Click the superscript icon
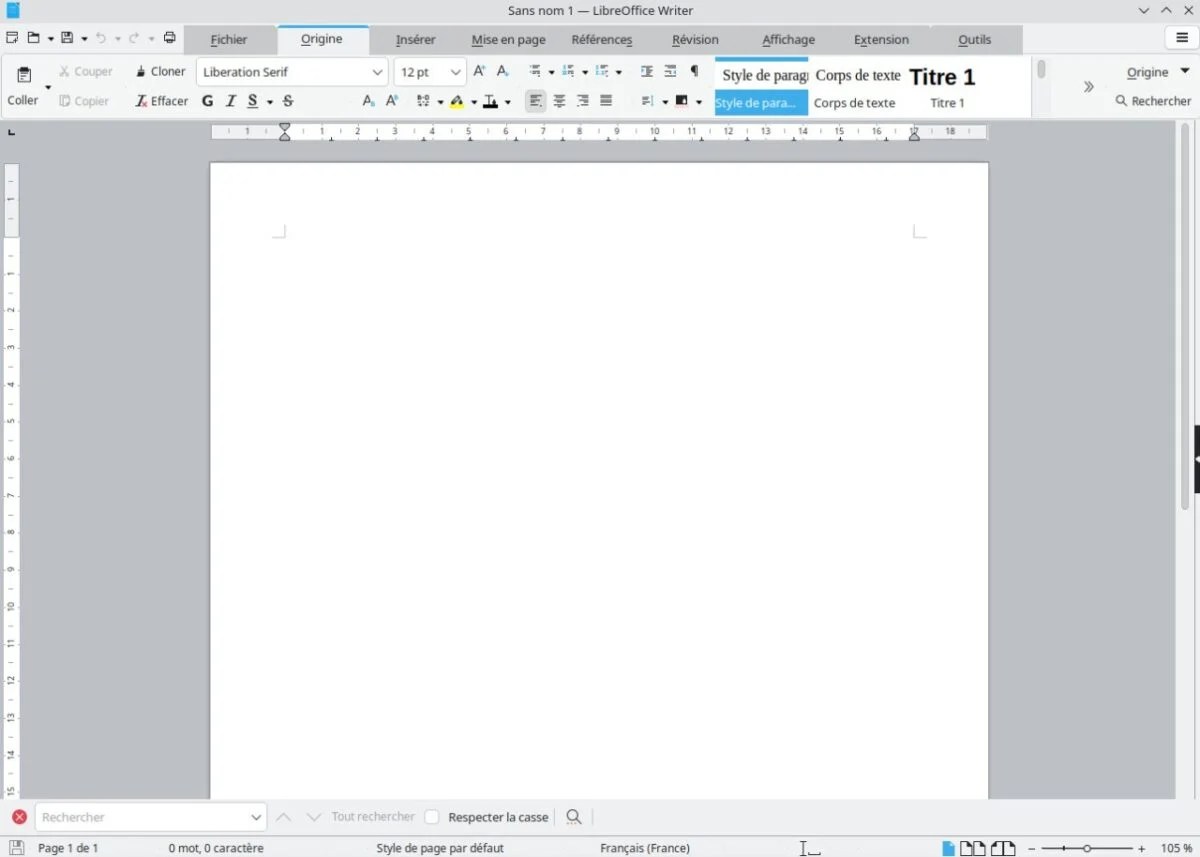The width and height of the screenshot is (1200, 857). click(392, 101)
